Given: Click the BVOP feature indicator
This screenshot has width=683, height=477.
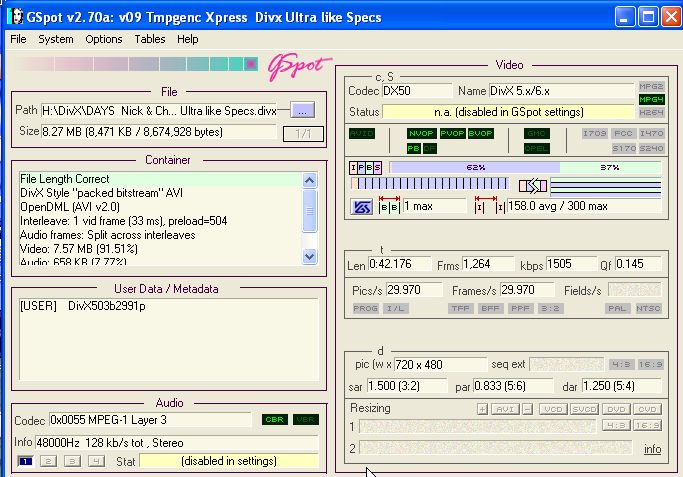Looking at the screenshot, I should click(x=480, y=133).
